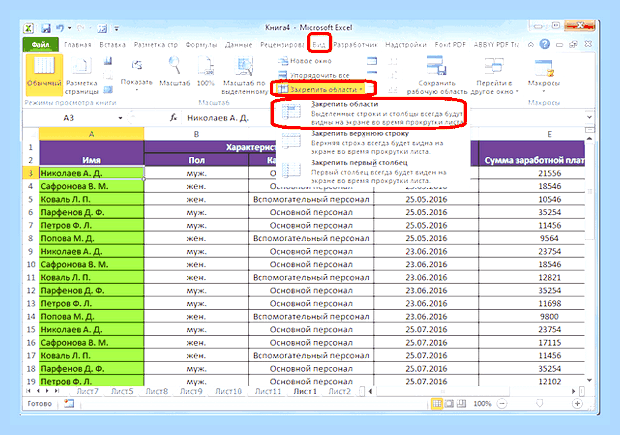Open the Макросы dropdown button
The width and height of the screenshot is (620, 435).
[544, 75]
